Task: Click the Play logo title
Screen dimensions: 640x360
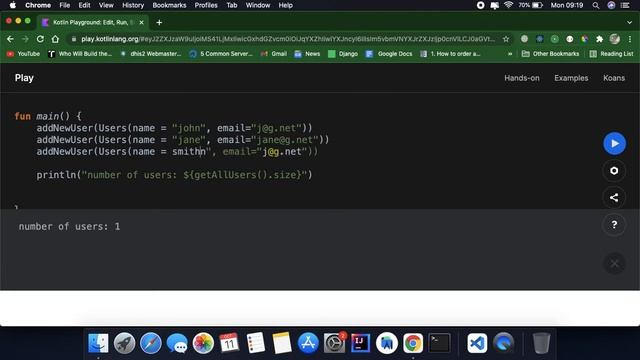Action: click(24, 78)
